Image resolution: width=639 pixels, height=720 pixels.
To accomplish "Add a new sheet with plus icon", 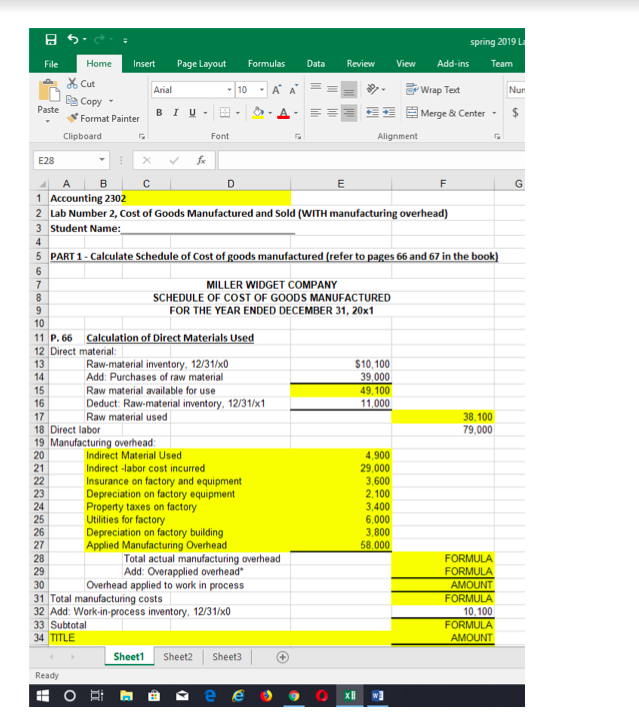I will point(283,657).
